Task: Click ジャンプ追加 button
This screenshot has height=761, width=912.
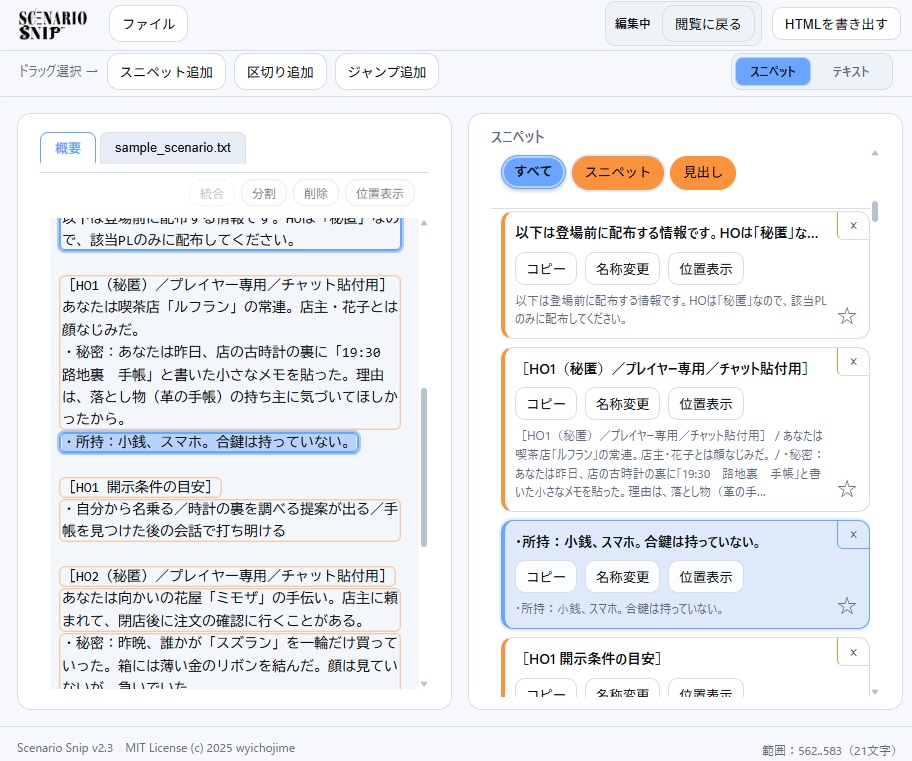Action: 387,72
